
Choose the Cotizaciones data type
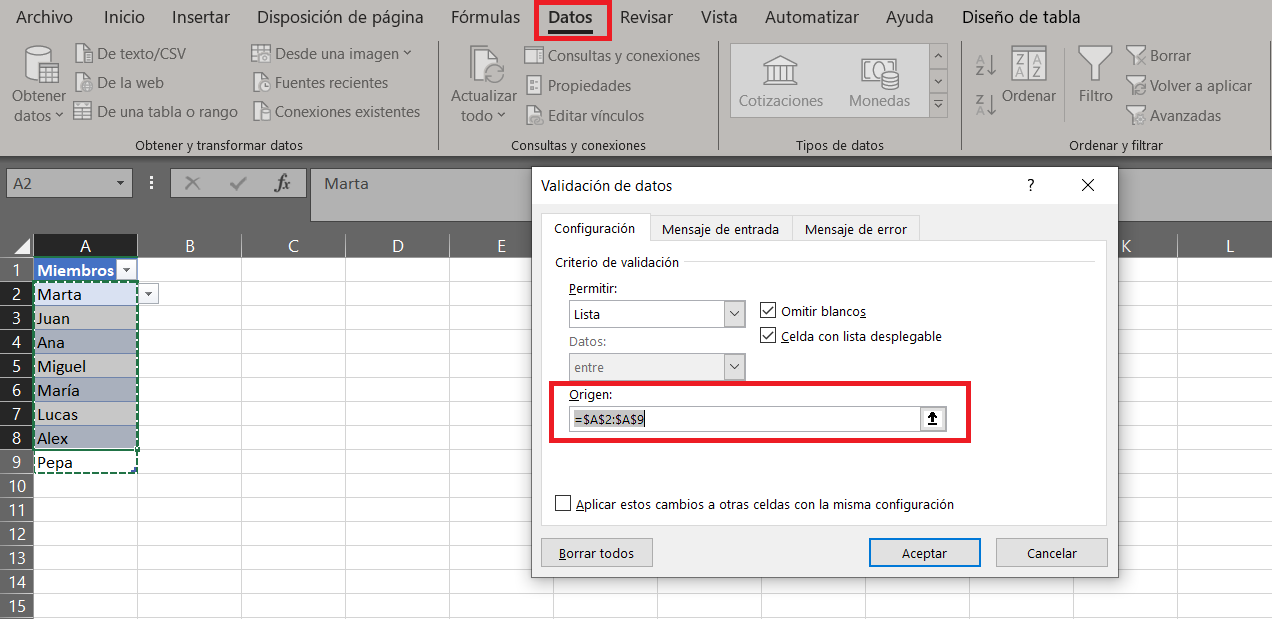tap(781, 81)
